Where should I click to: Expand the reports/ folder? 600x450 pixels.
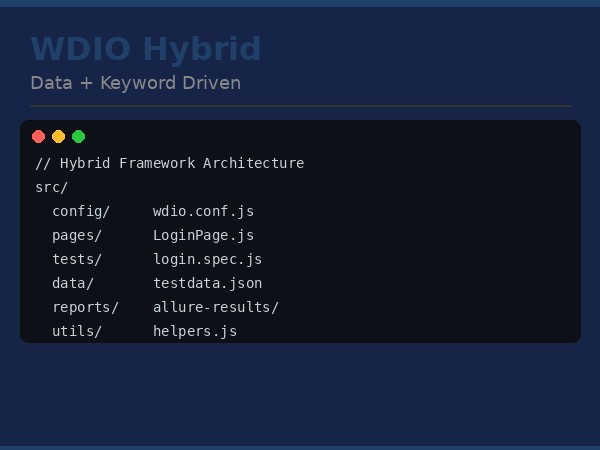coord(85,307)
